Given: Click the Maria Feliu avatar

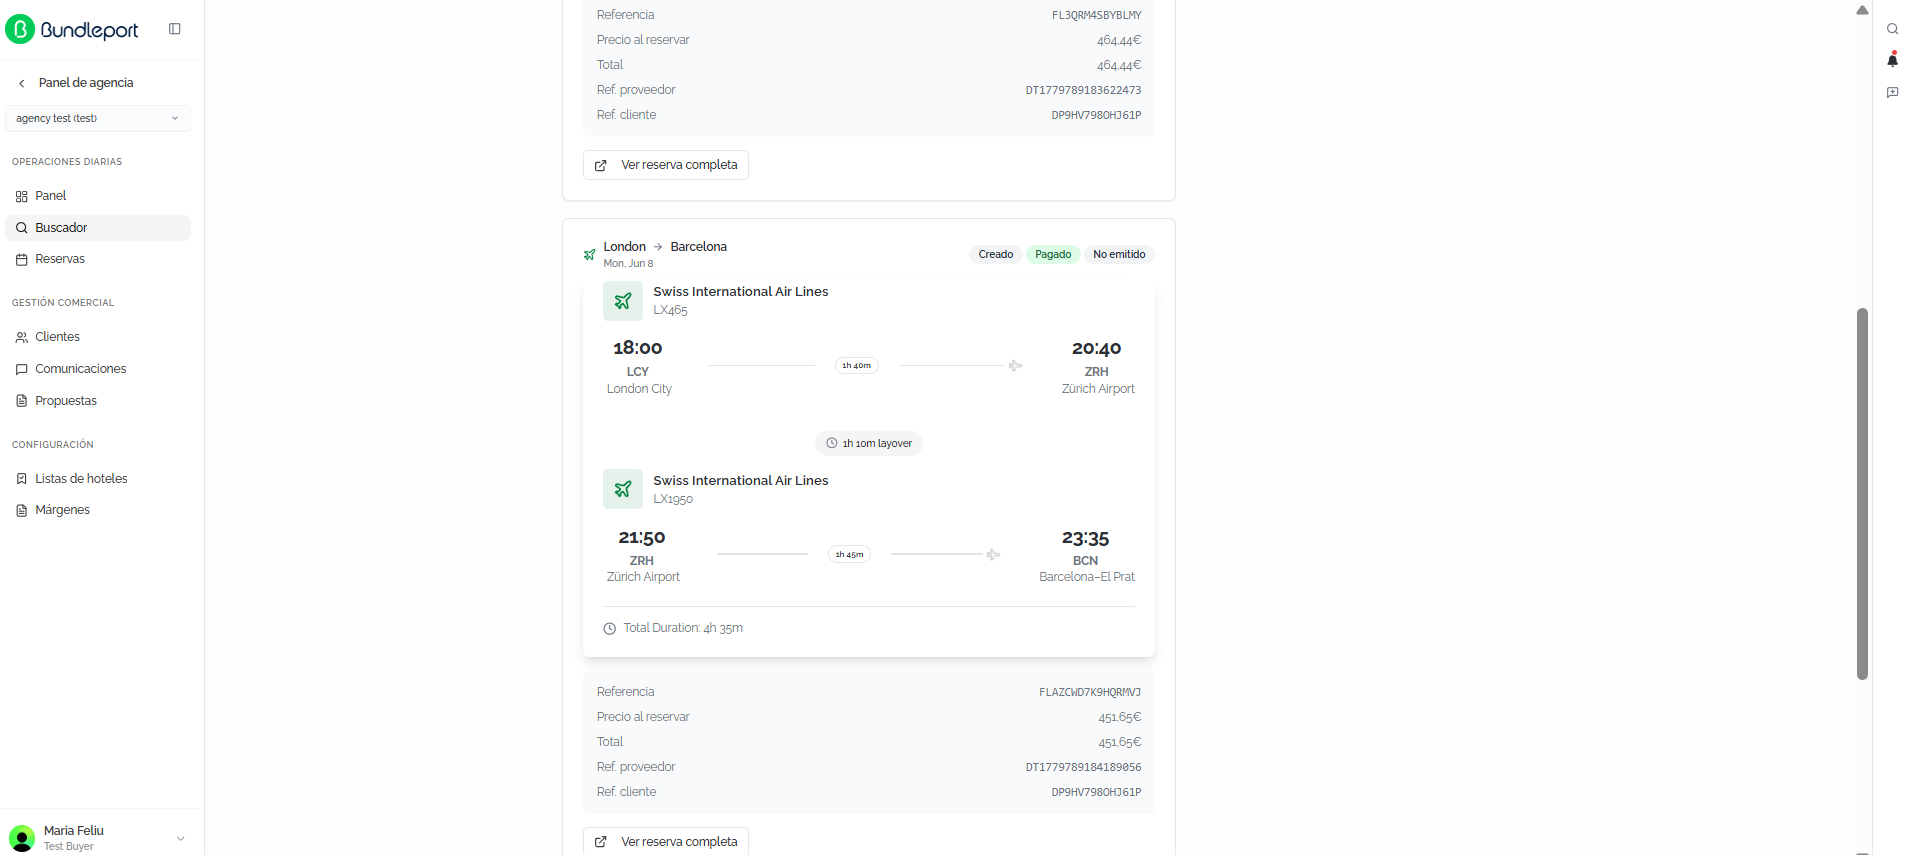Looking at the screenshot, I should pos(22,838).
